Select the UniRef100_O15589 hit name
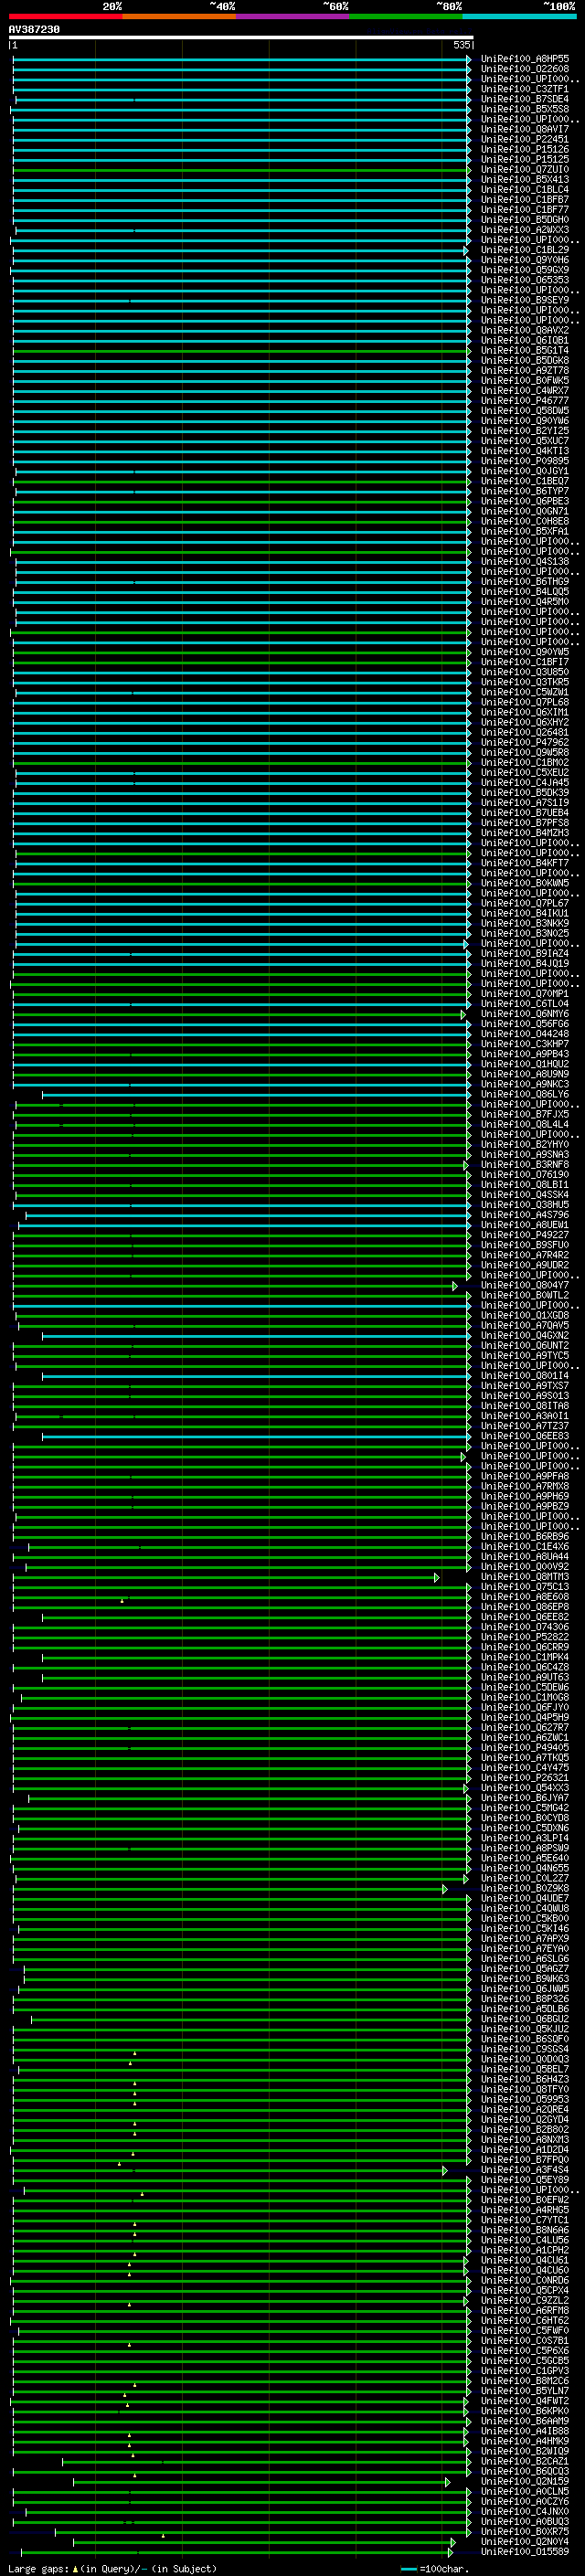585x2576 pixels. (525, 2551)
